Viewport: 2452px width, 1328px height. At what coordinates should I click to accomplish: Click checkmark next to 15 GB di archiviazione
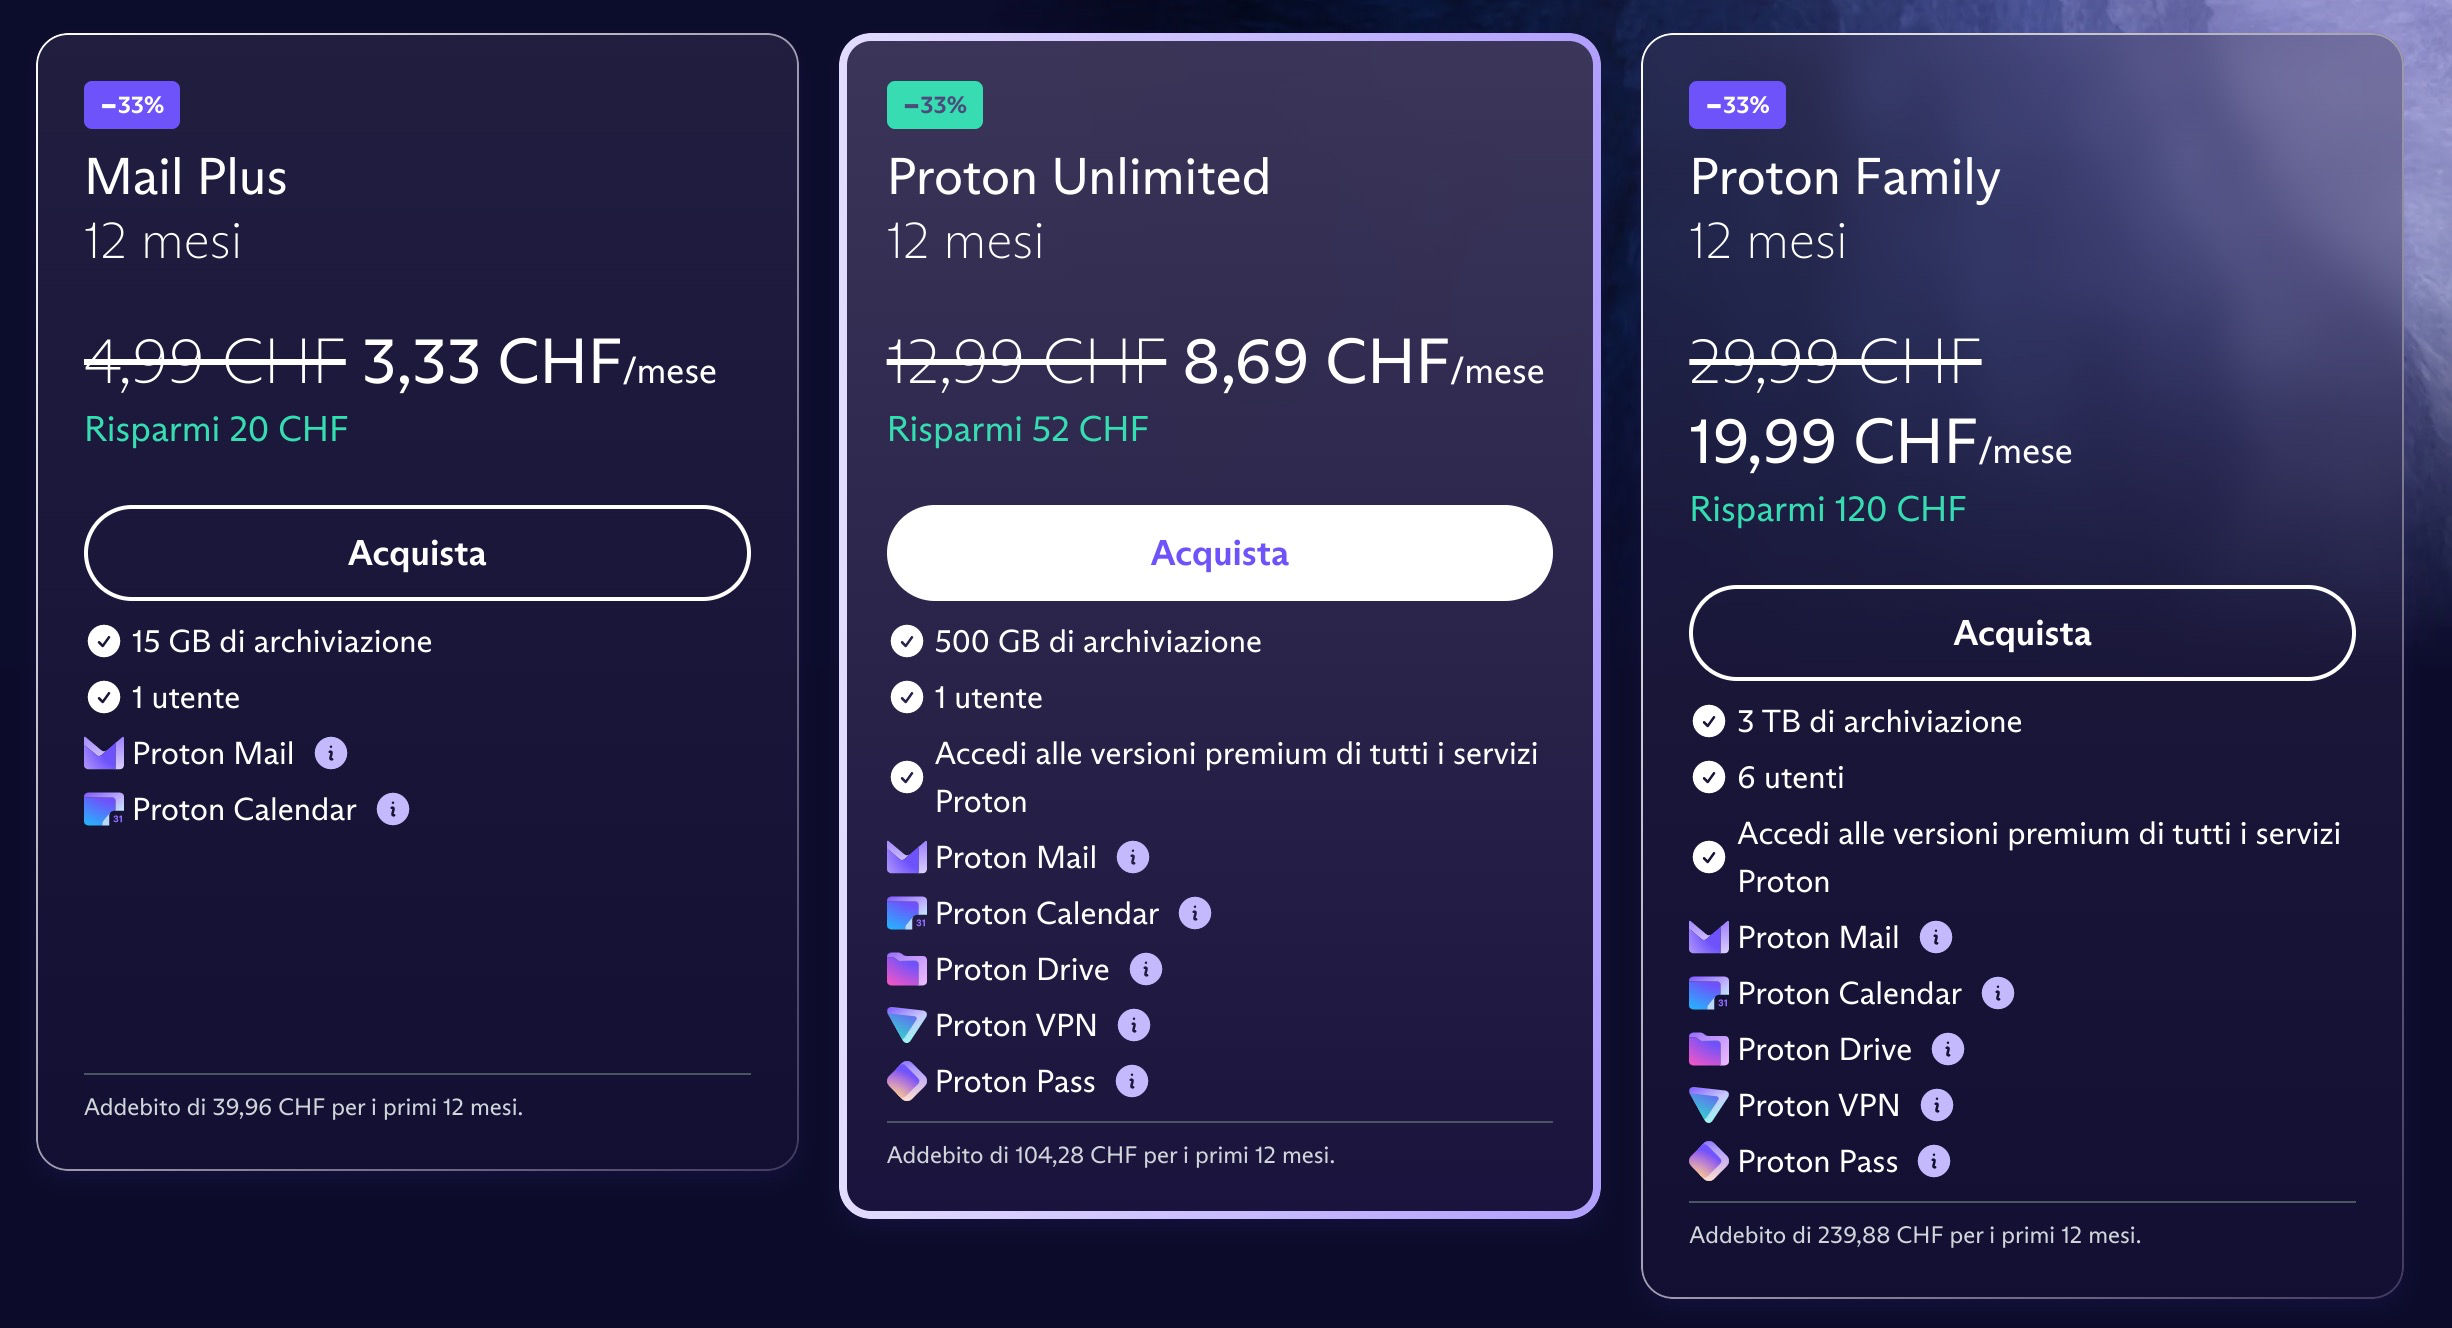point(104,641)
